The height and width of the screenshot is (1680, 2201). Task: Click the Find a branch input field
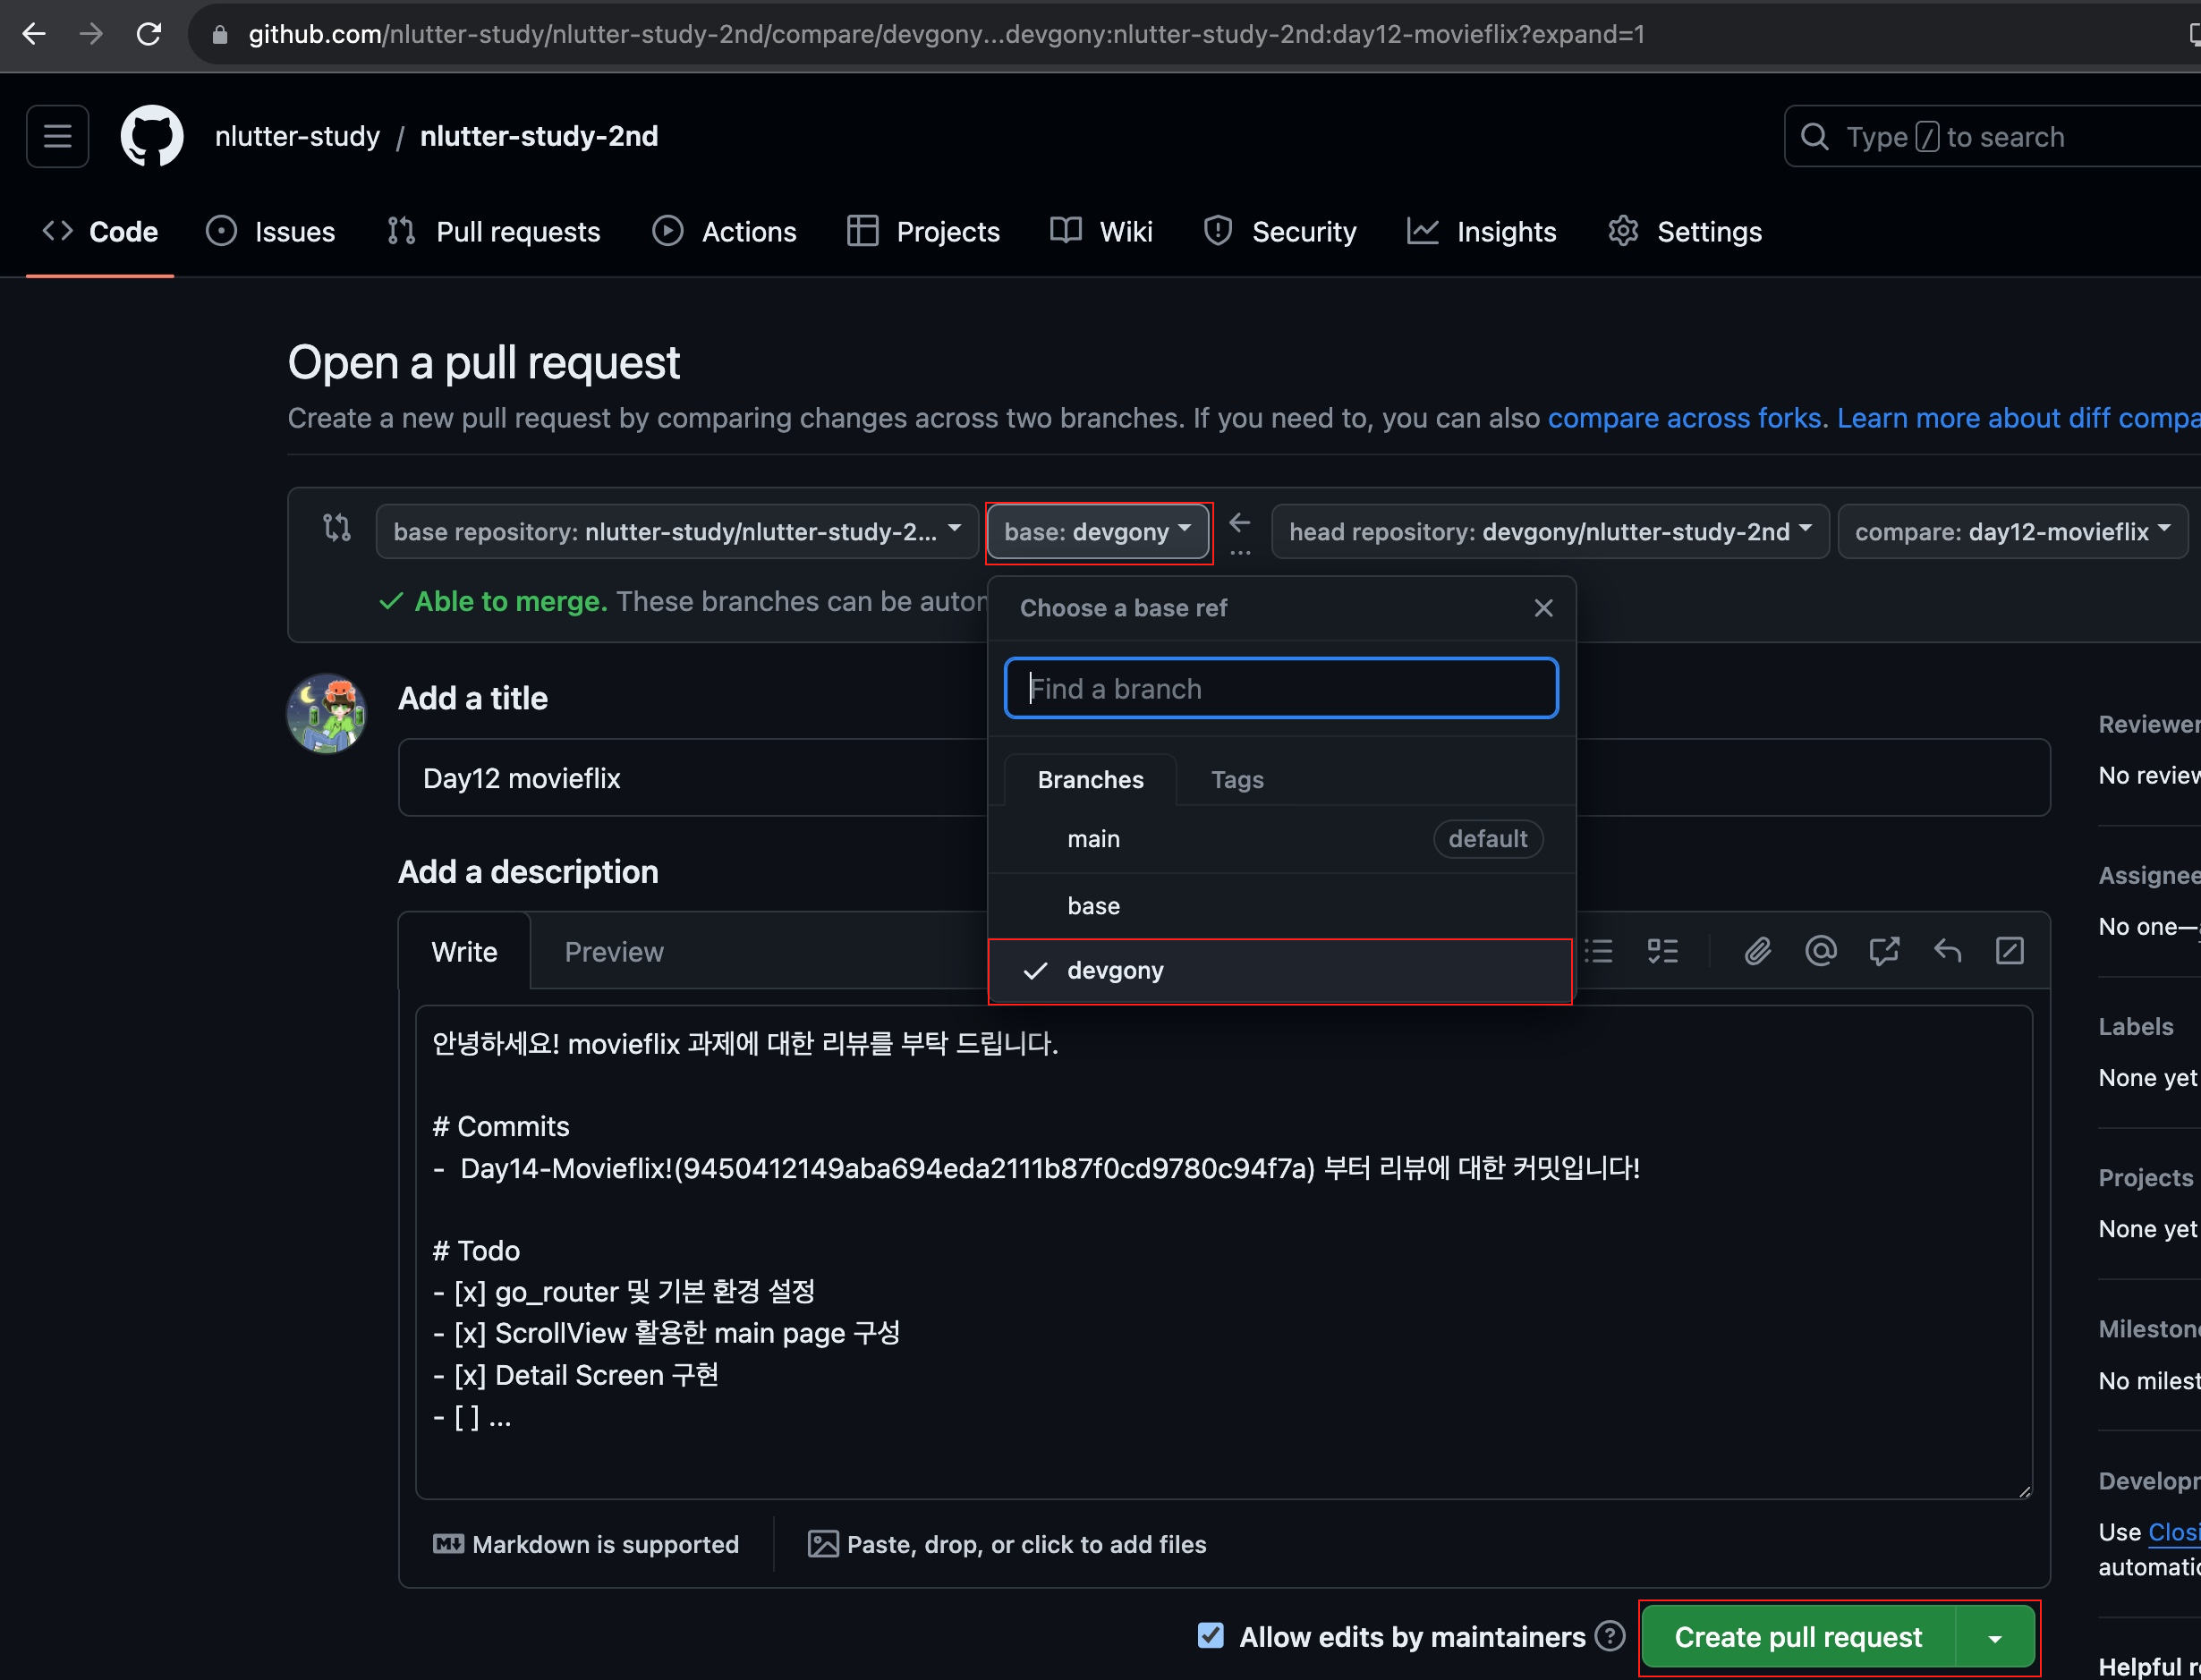coord(1280,689)
